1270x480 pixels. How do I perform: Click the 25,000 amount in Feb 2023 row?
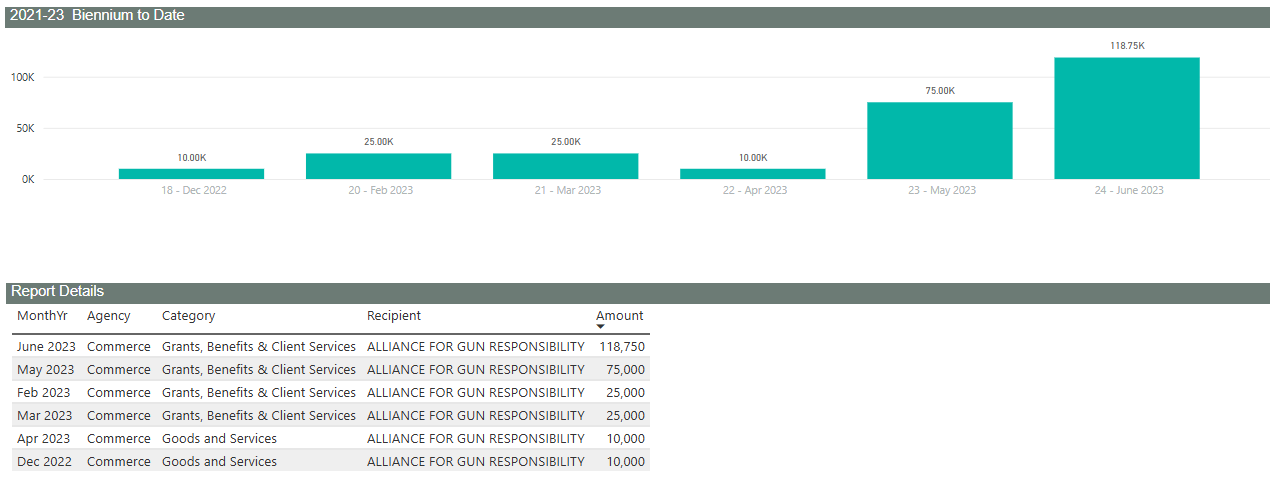tap(626, 393)
